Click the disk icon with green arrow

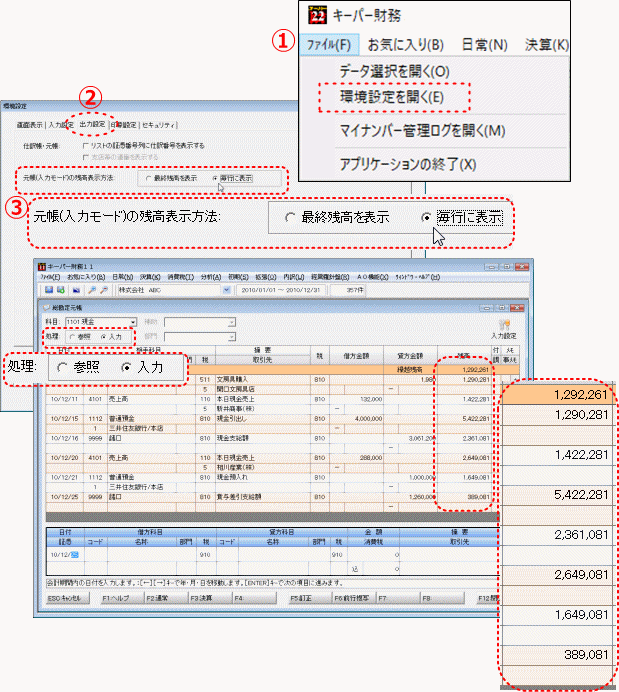[x=61, y=290]
